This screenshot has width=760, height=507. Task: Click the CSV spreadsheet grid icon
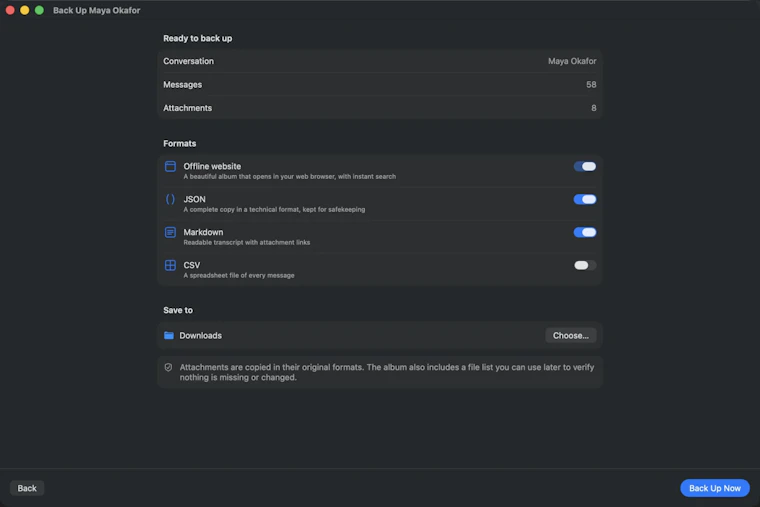170,265
